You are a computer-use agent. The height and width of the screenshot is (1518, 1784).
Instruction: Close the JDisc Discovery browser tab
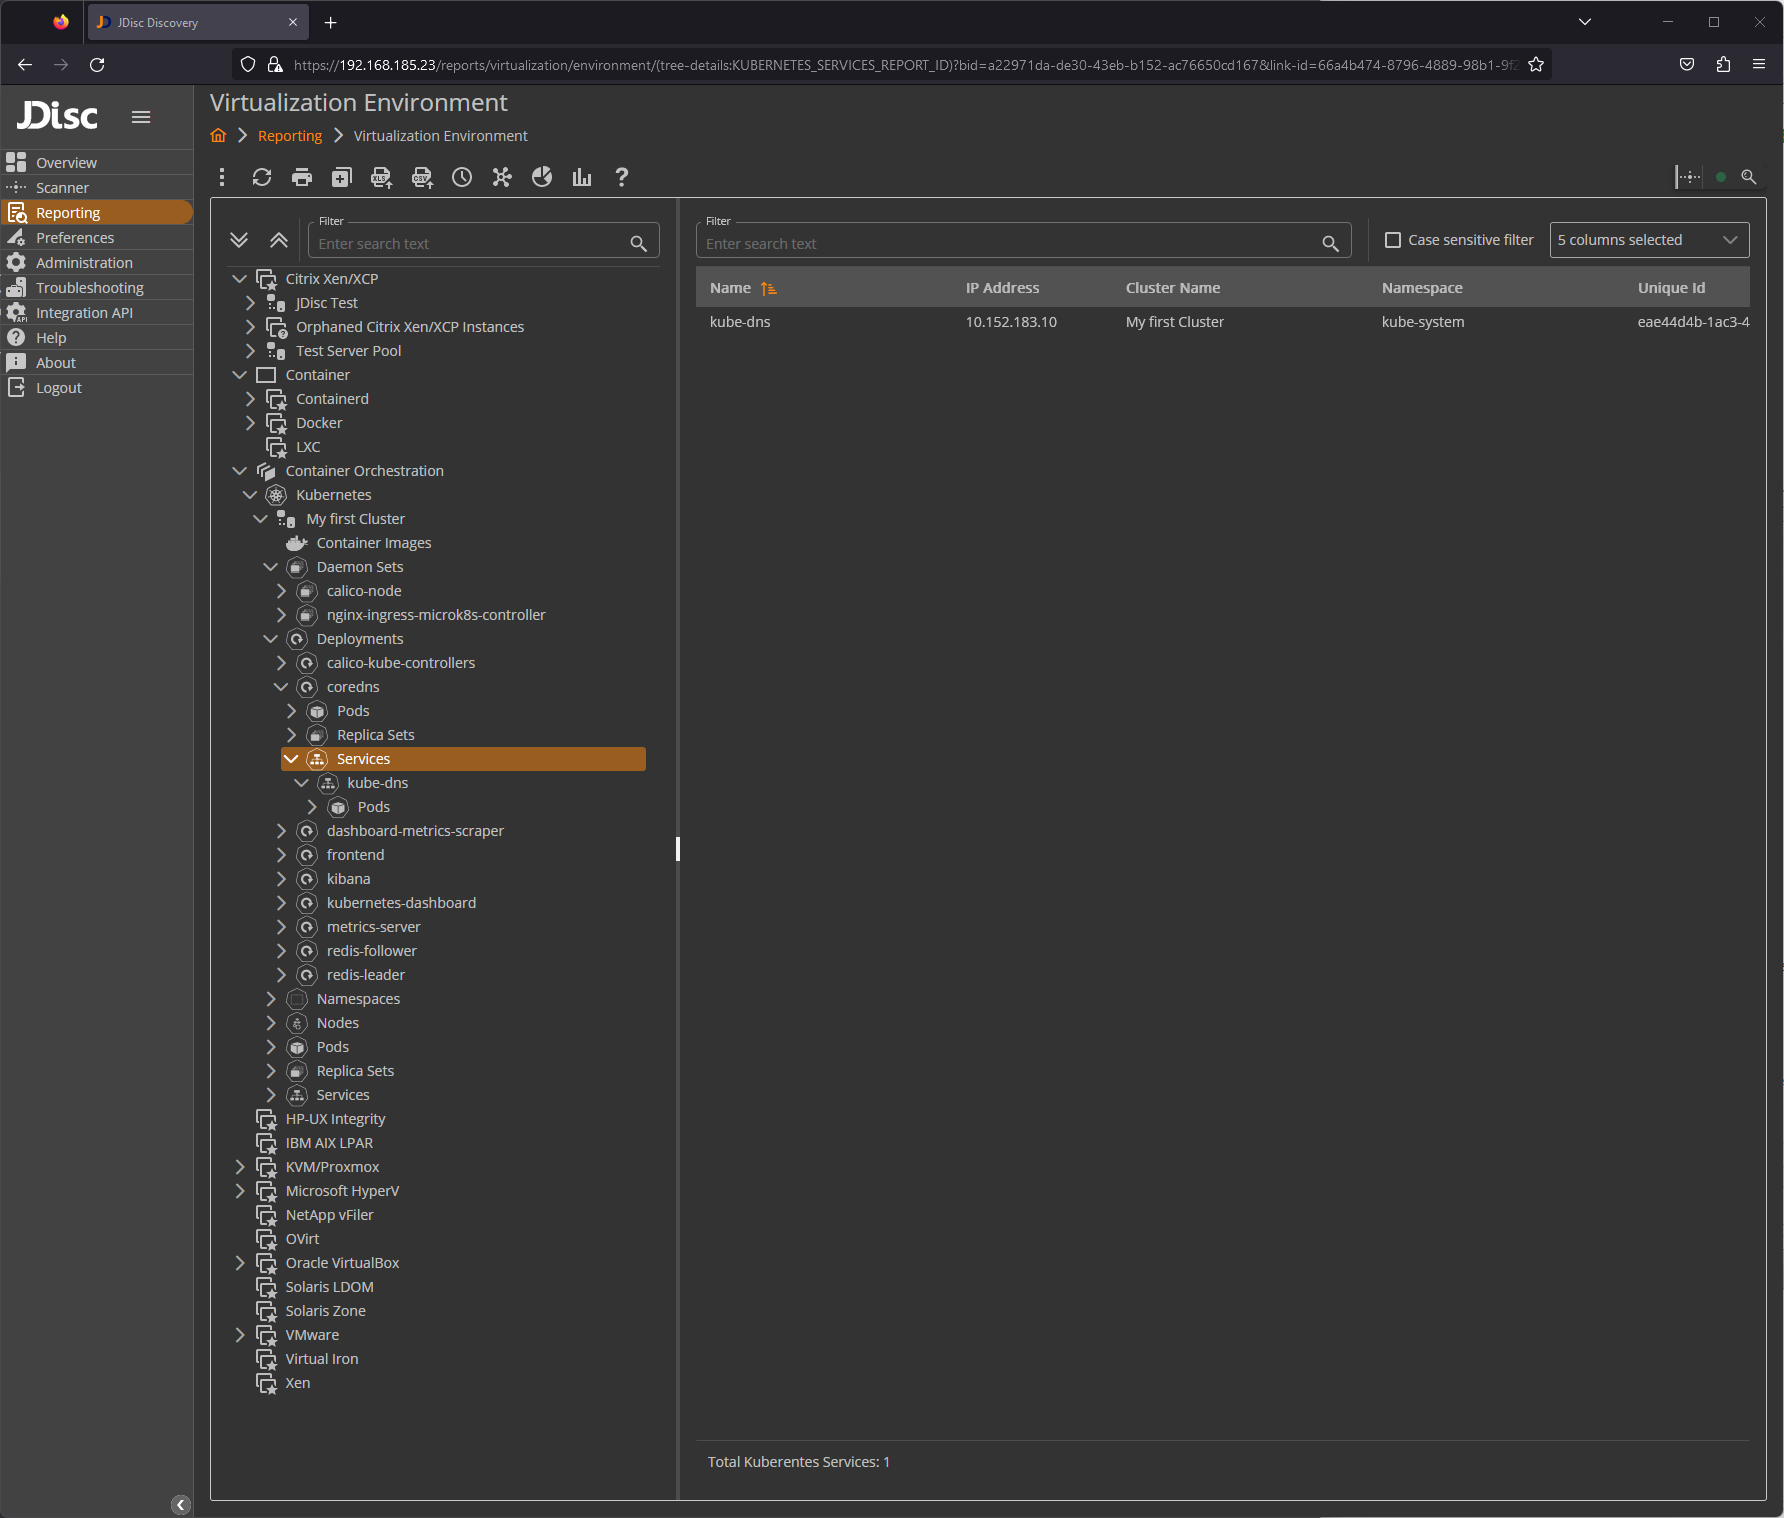tap(293, 22)
